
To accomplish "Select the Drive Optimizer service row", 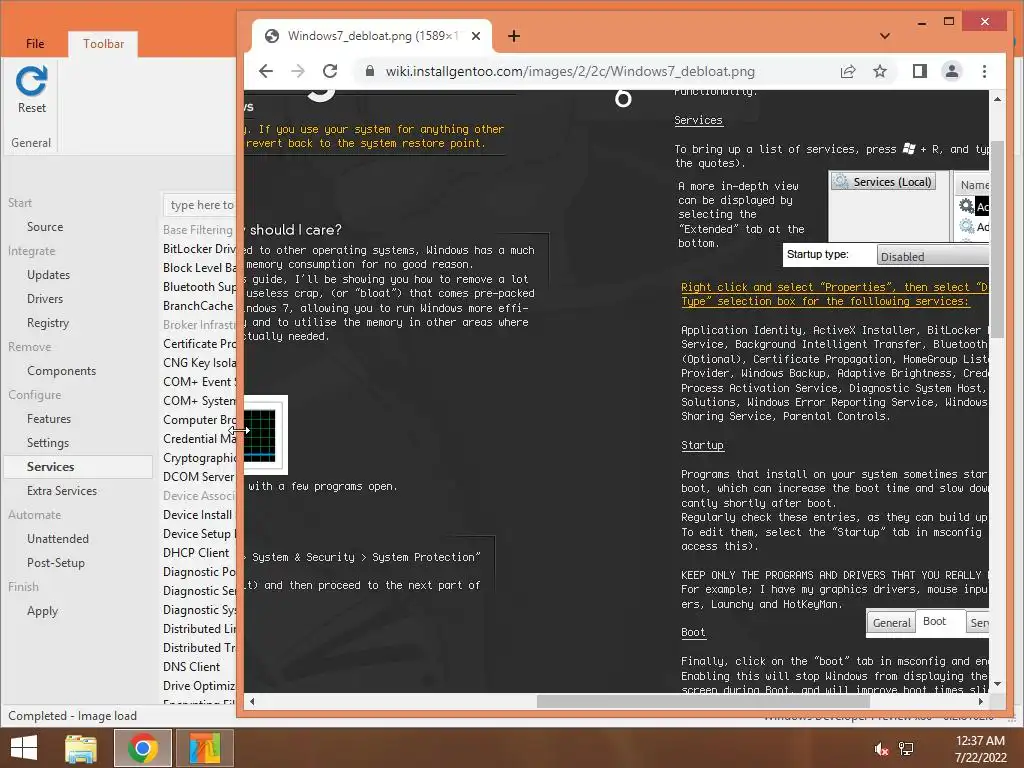I will [199, 686].
